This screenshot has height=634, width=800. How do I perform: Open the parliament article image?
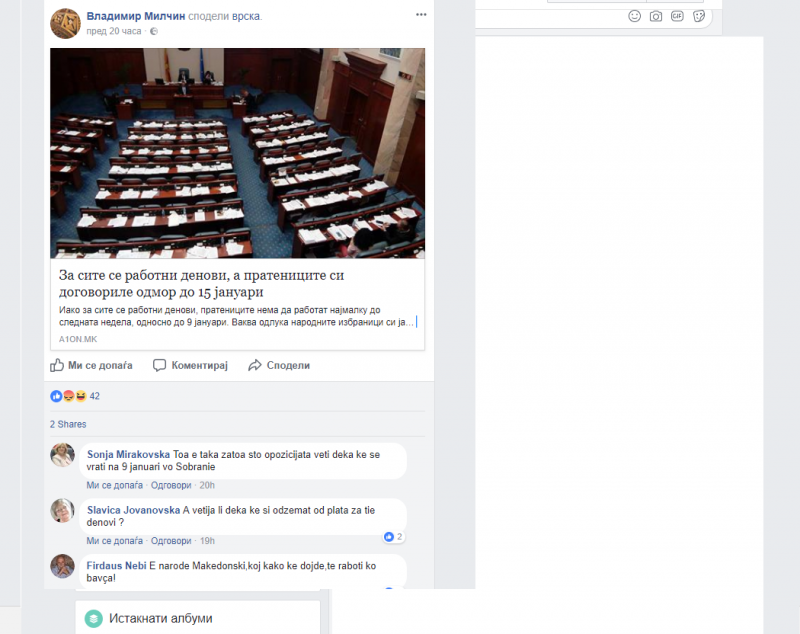[237, 153]
